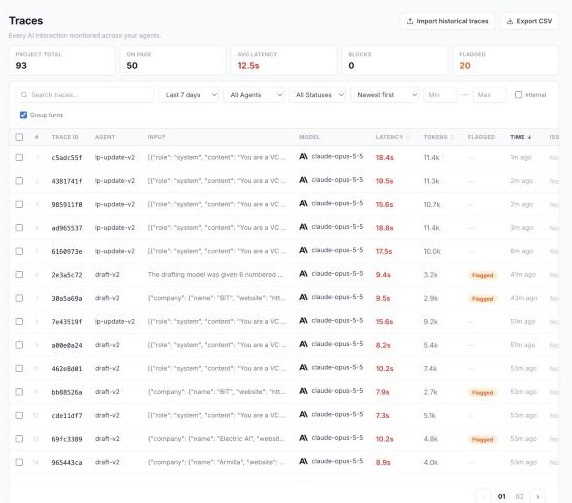This screenshot has height=503, width=572.
Task: Change the Newest first sorting
Action: pos(384,95)
